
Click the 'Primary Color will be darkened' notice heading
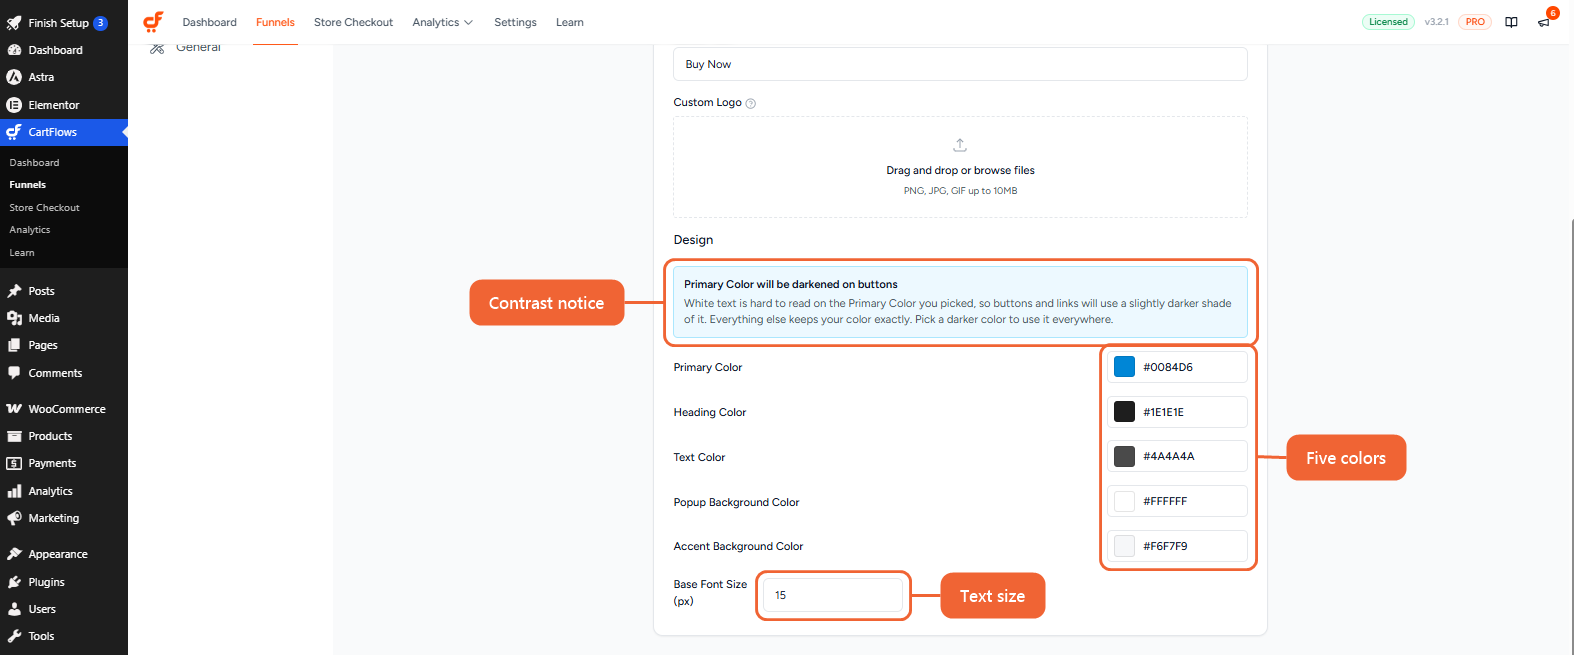(x=791, y=285)
